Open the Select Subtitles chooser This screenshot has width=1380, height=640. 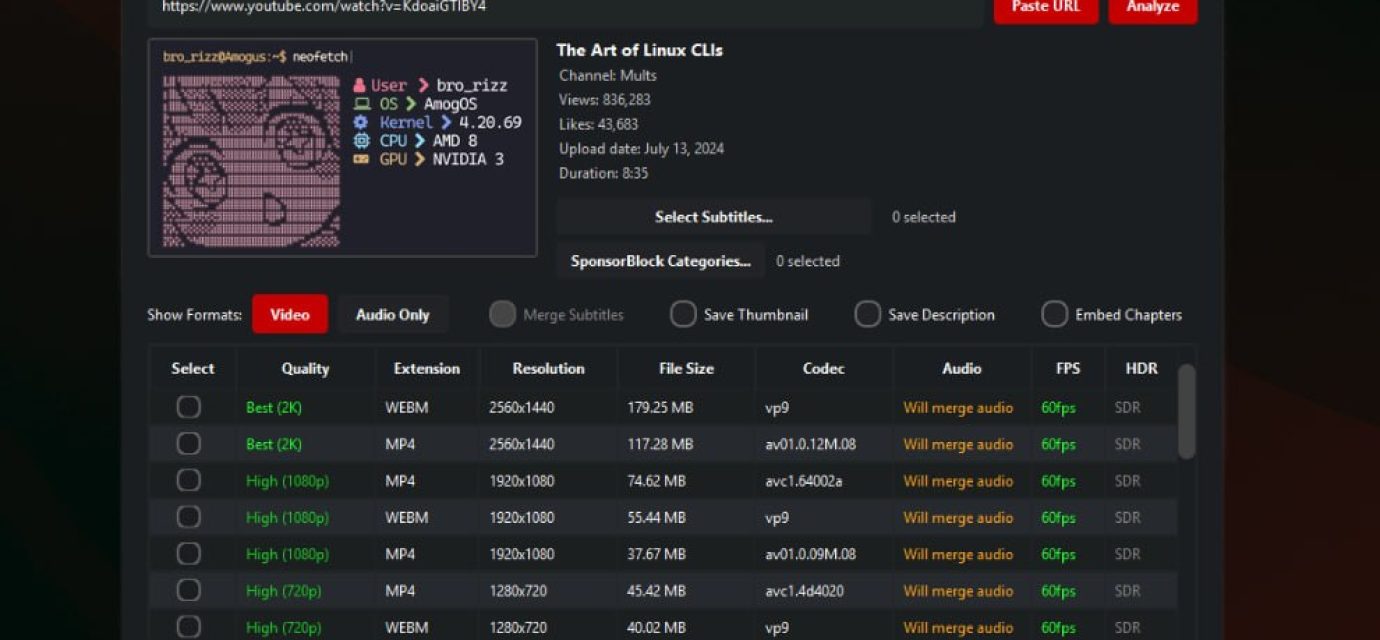coord(713,217)
